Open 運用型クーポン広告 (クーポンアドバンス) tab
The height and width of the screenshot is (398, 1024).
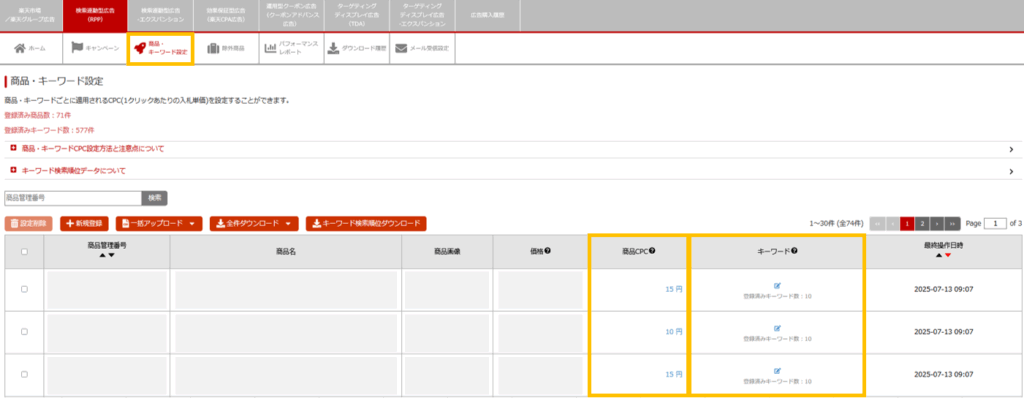point(291,16)
